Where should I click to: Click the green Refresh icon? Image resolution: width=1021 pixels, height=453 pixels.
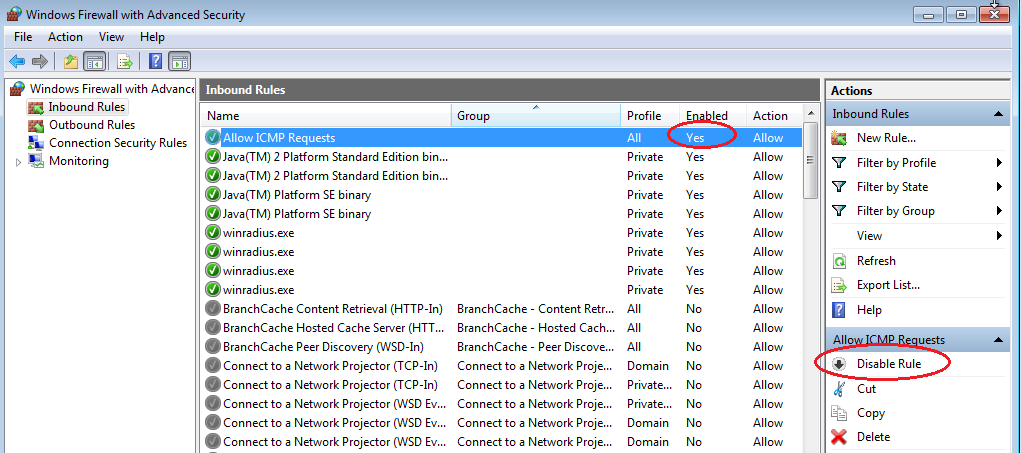click(840, 261)
